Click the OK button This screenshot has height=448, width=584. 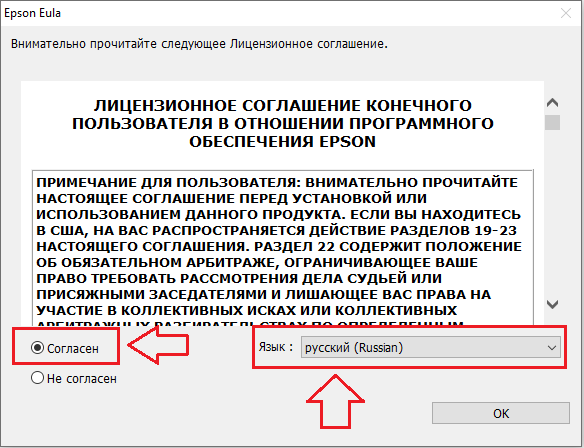(501, 413)
